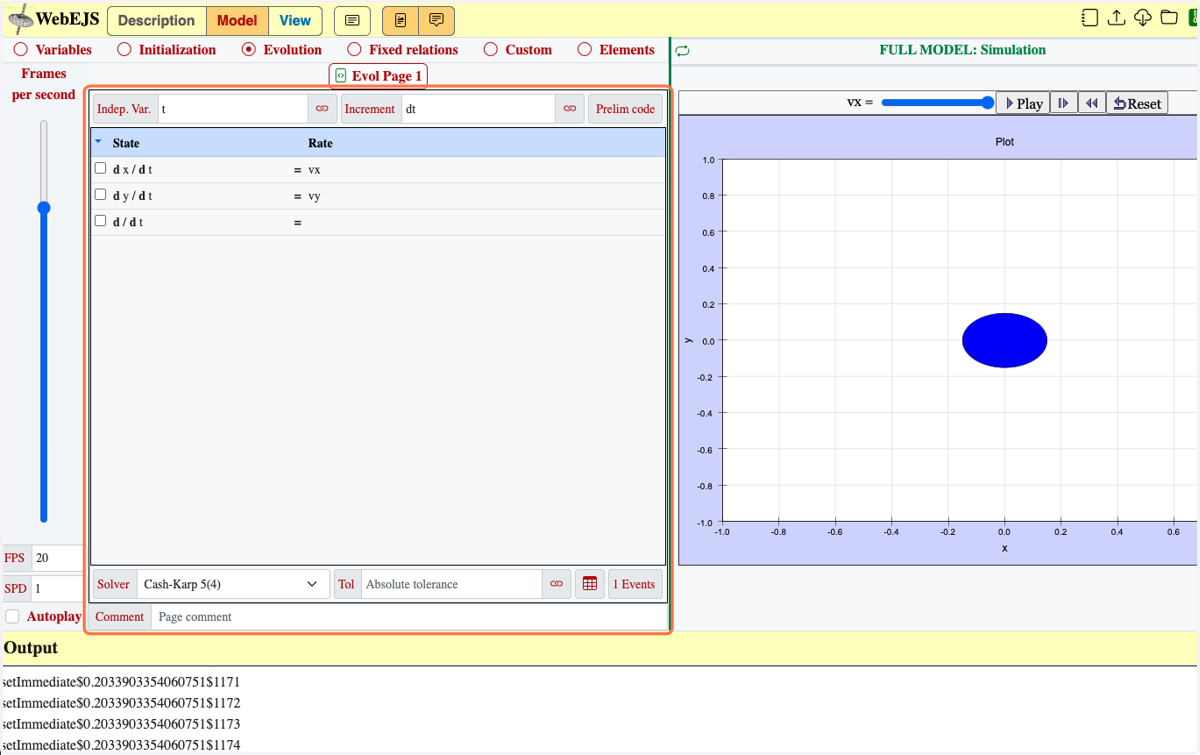Open the folder icon in top-right toolbar

[x=1169, y=18]
